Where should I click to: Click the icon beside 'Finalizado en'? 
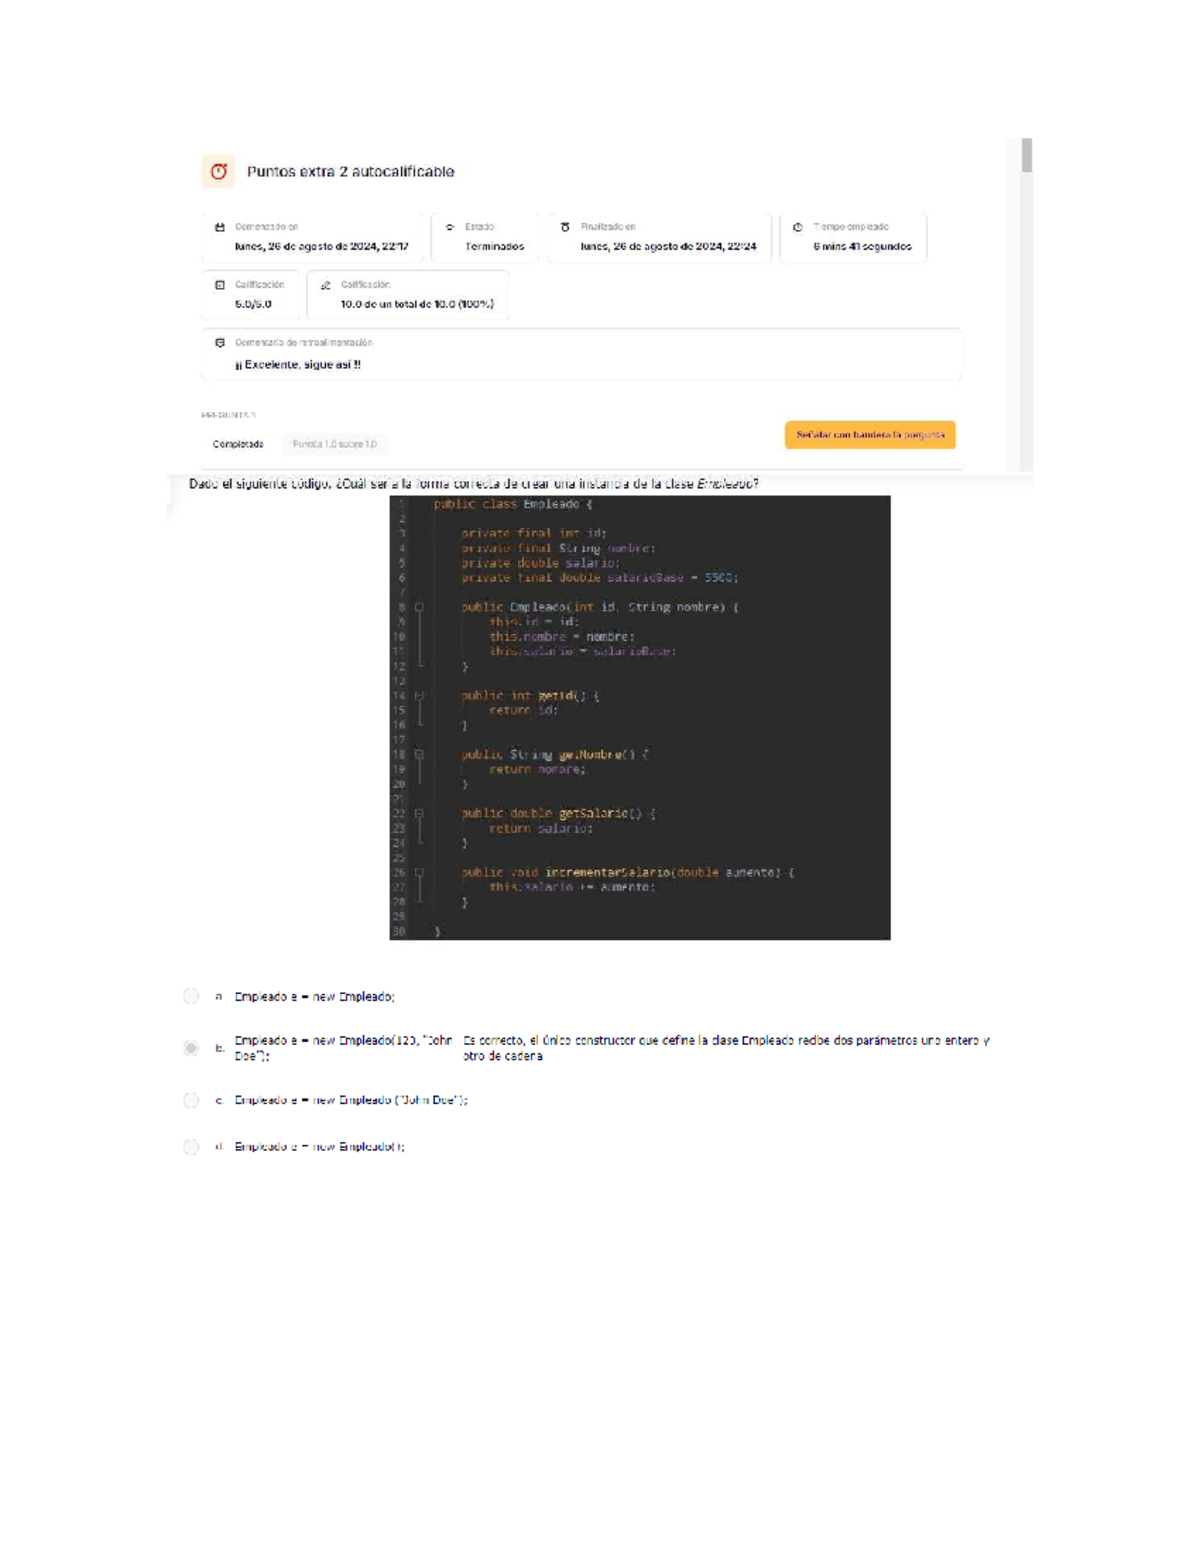(x=565, y=227)
